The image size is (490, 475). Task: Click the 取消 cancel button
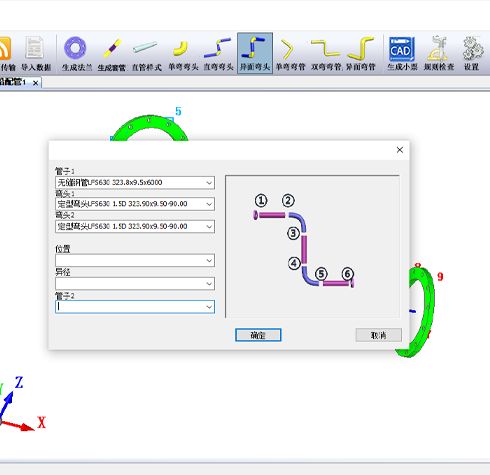(378, 335)
